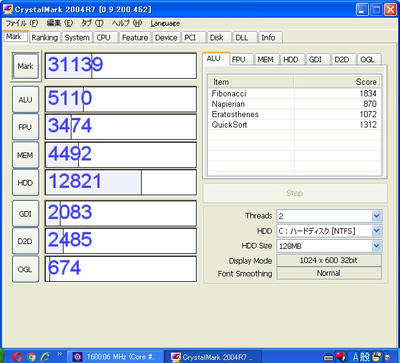Open the keyboard icon in system tray
Viewport: 400px width, 363px height.
click(328, 357)
